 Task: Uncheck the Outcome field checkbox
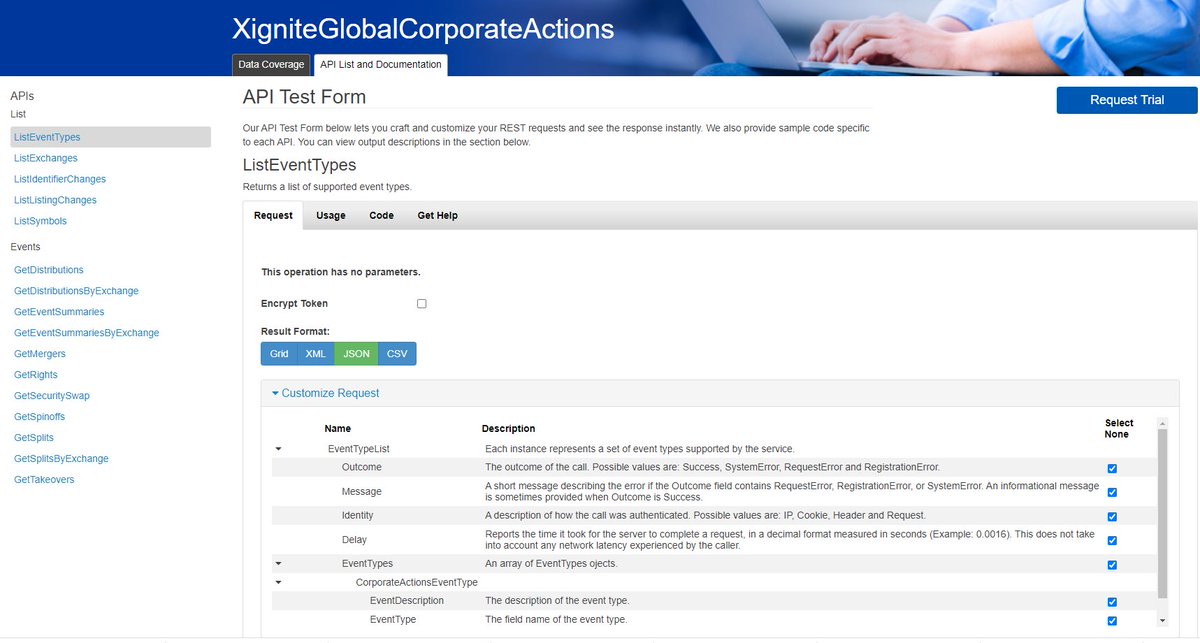pyautogui.click(x=1112, y=468)
